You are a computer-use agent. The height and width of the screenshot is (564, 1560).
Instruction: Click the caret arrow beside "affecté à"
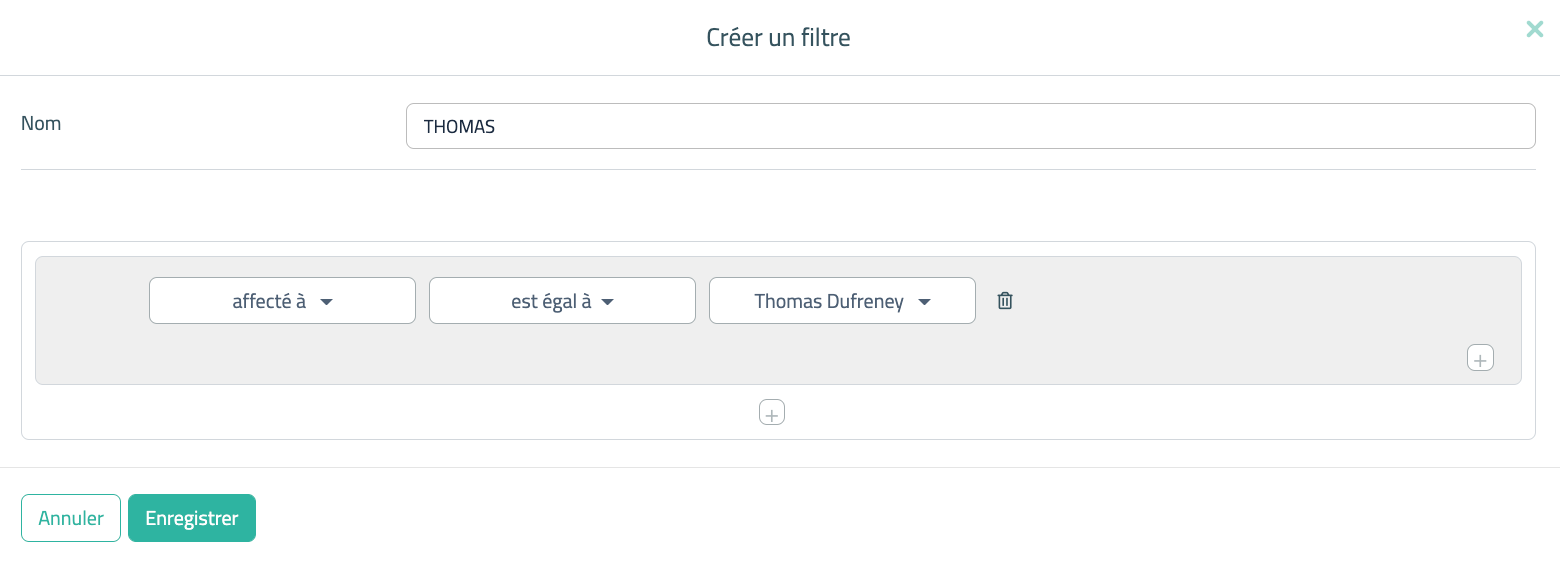326,302
